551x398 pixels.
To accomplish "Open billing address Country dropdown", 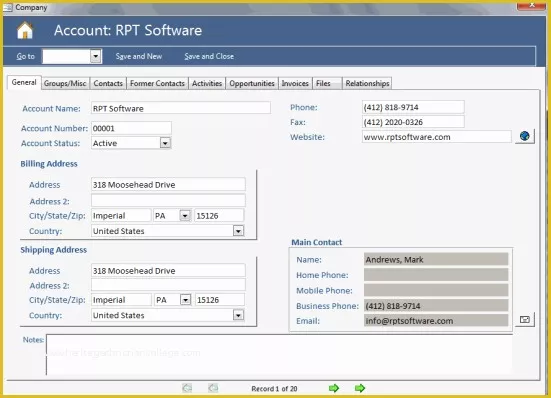I will (238, 231).
